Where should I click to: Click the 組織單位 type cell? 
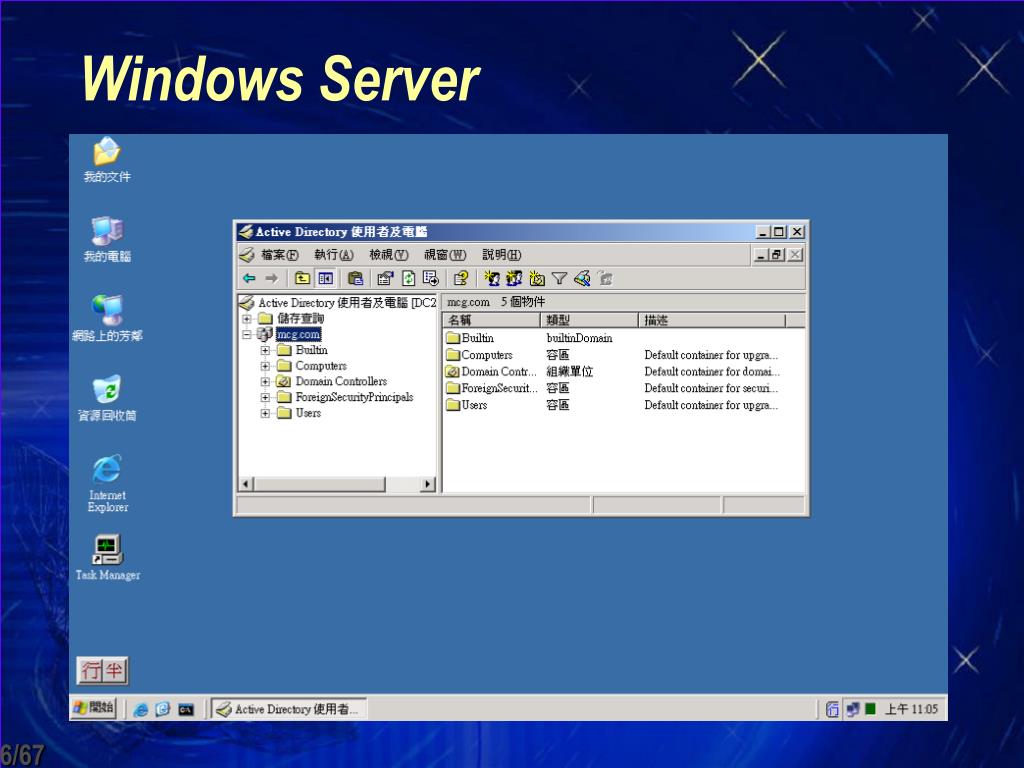569,372
